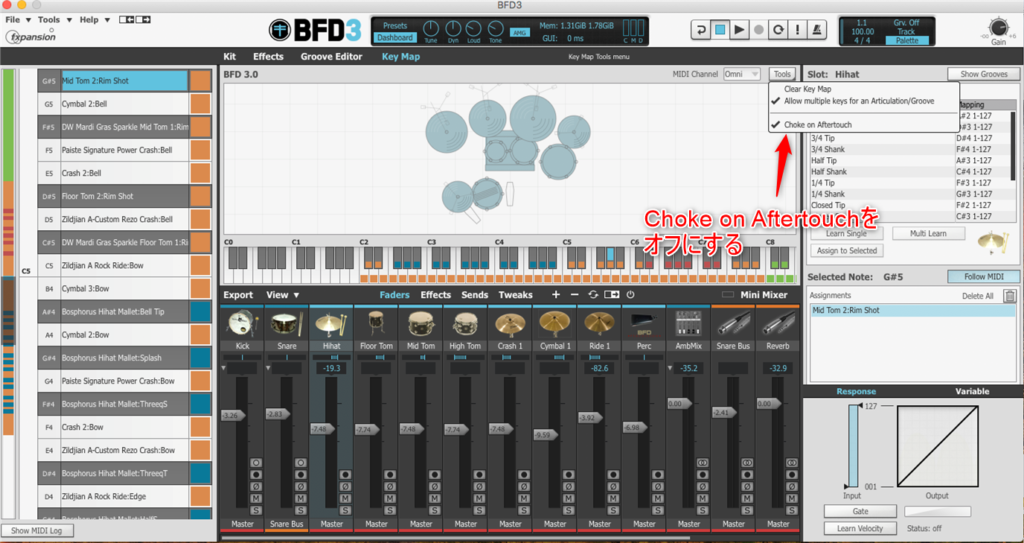1024x543 pixels.
Task: Toggle Choke on Aftertouch option
Action: 817,125
